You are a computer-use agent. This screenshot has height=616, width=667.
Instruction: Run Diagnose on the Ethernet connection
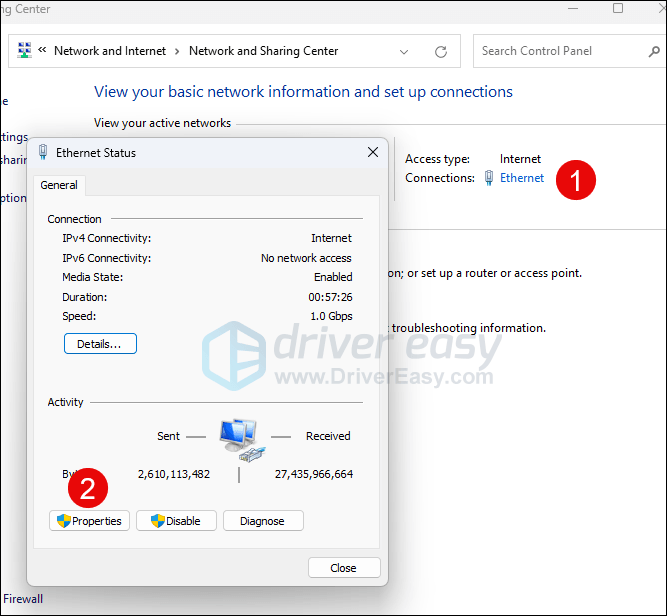click(263, 521)
